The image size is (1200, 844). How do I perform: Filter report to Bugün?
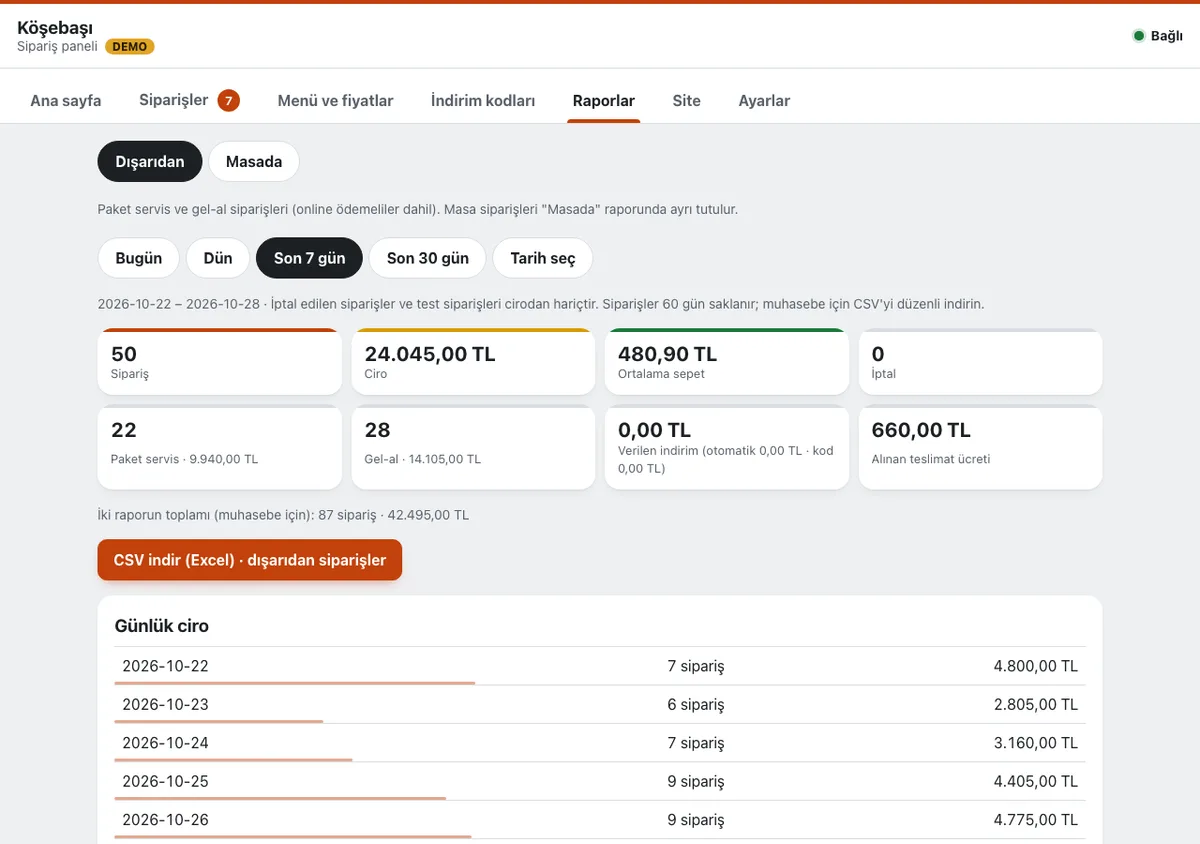click(x=139, y=258)
